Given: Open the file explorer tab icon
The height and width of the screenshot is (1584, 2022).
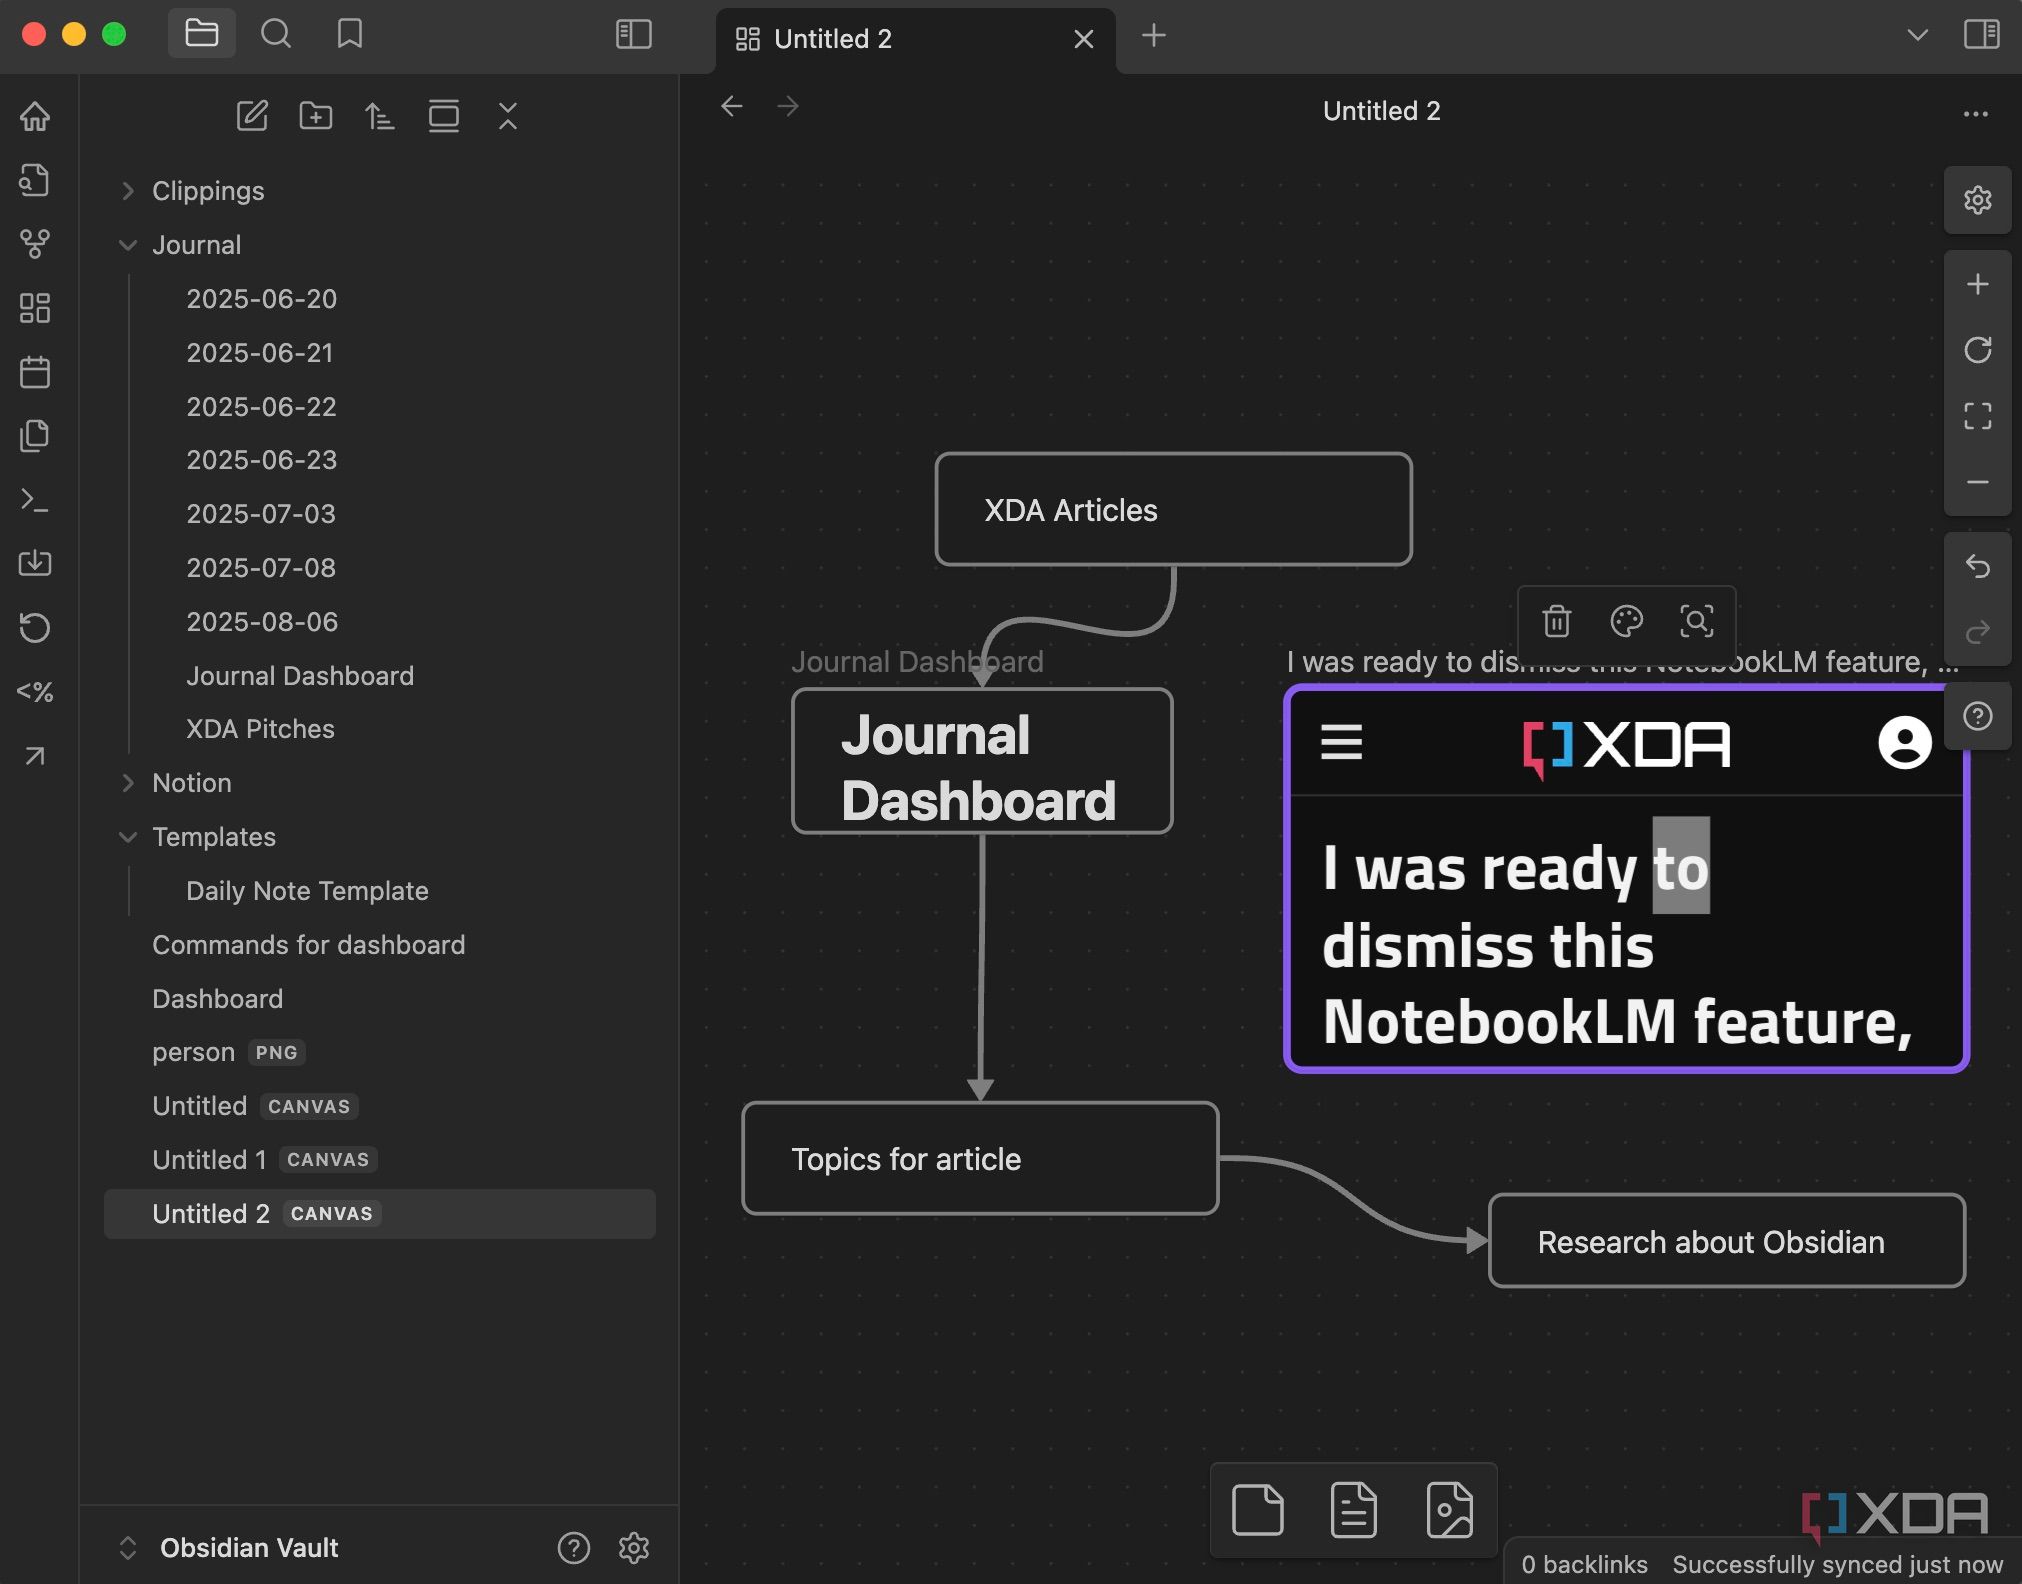Looking at the screenshot, I should pos(202,34).
